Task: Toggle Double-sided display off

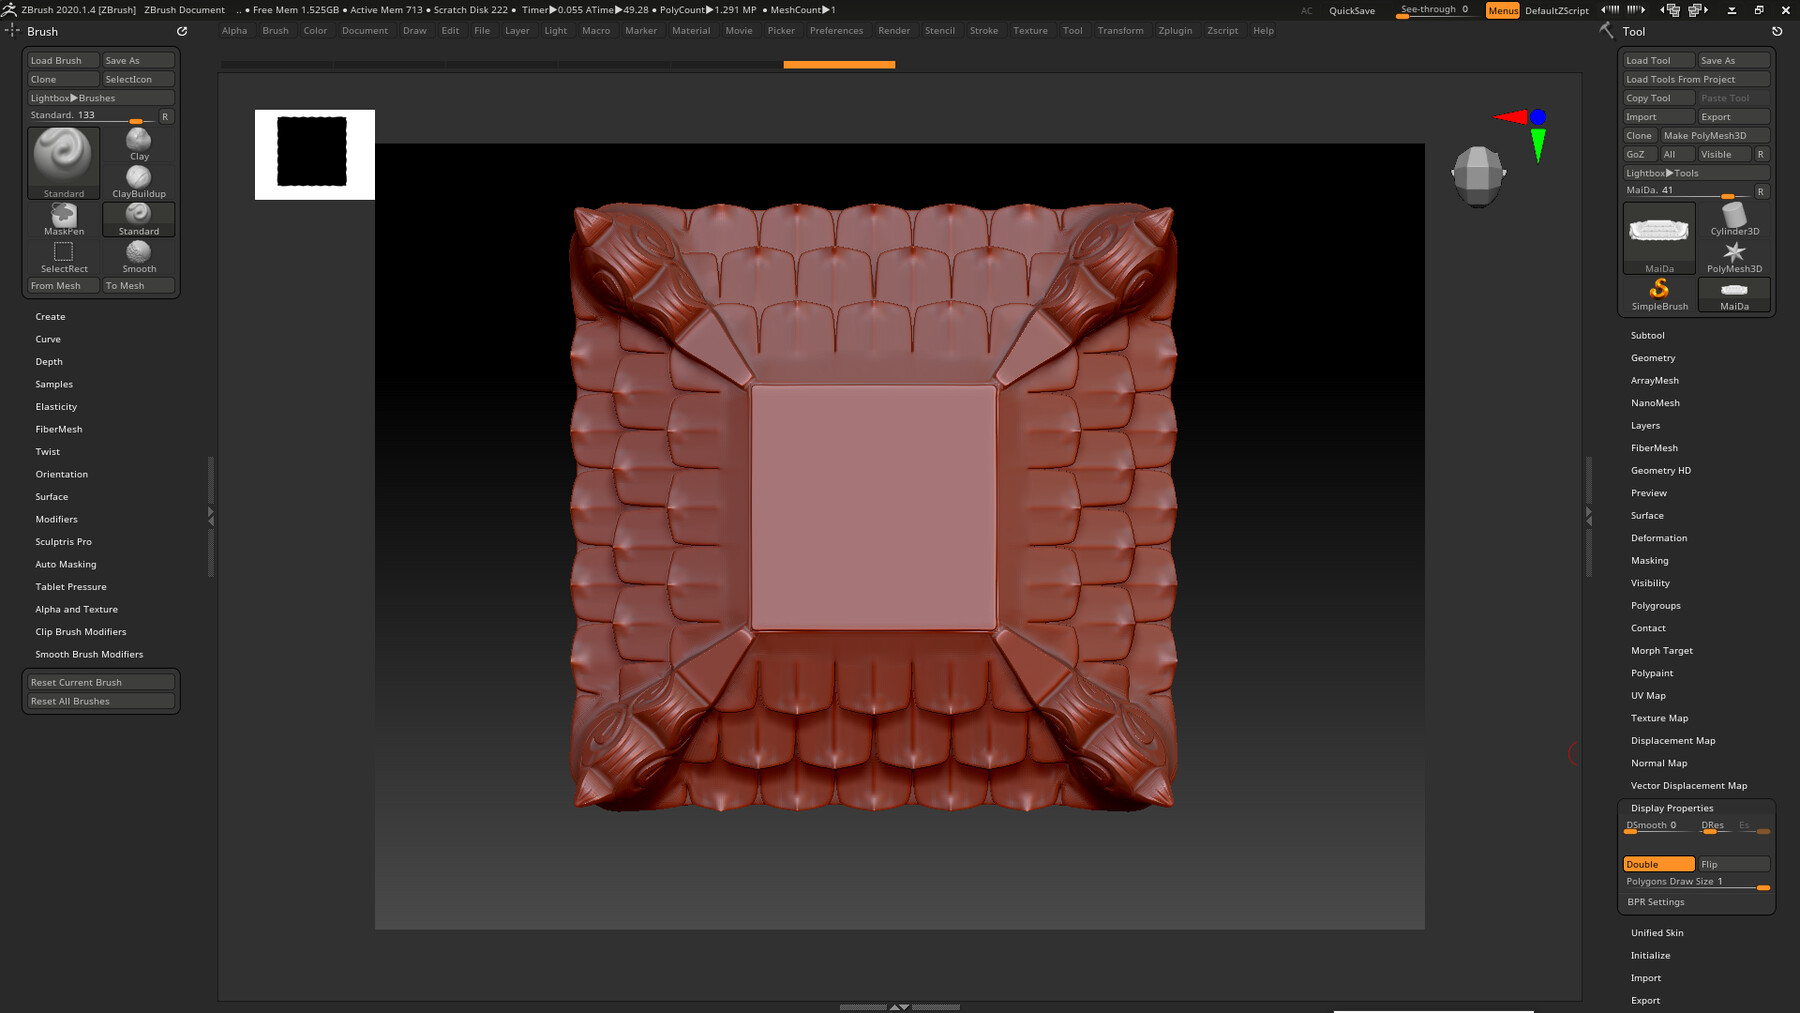Action: (1659, 864)
